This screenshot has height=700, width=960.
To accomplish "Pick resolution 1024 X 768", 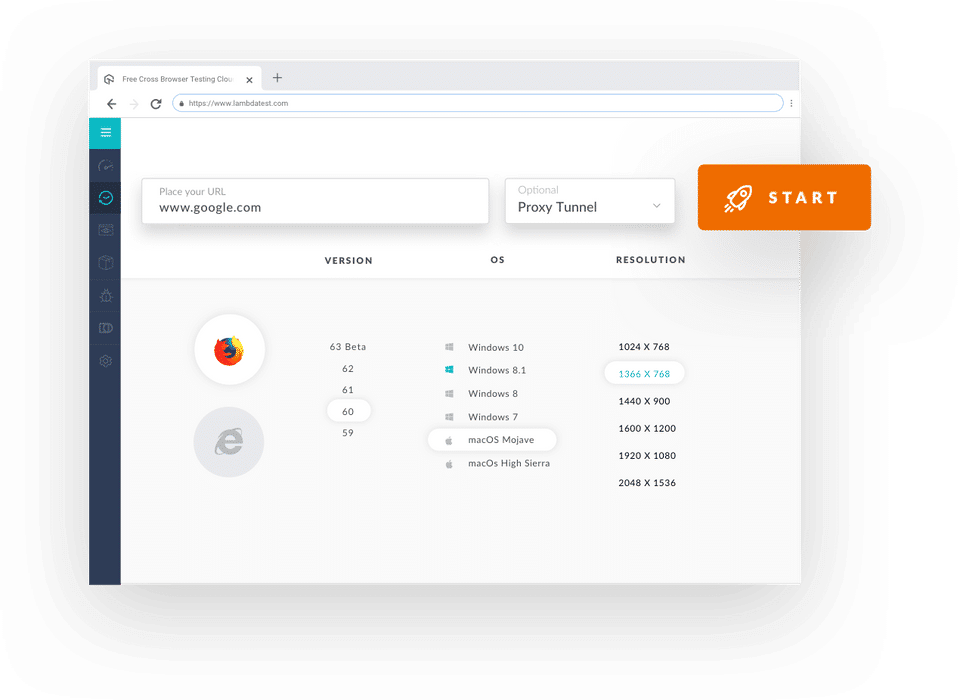I will (644, 347).
